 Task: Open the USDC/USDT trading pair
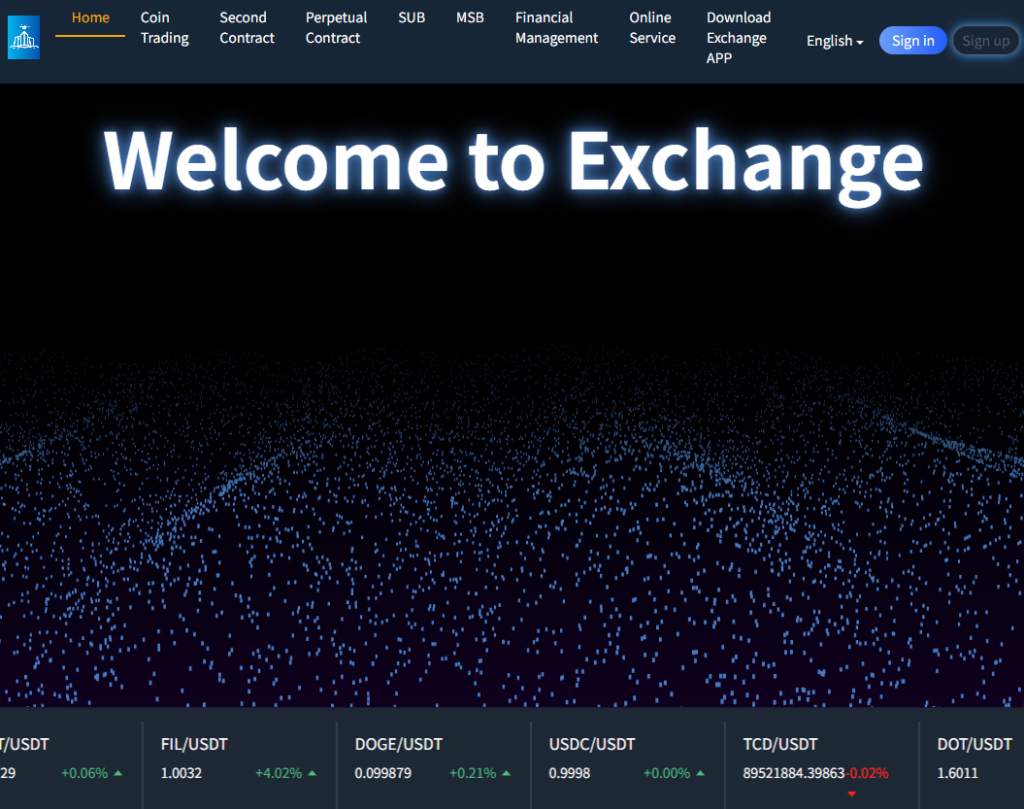627,758
